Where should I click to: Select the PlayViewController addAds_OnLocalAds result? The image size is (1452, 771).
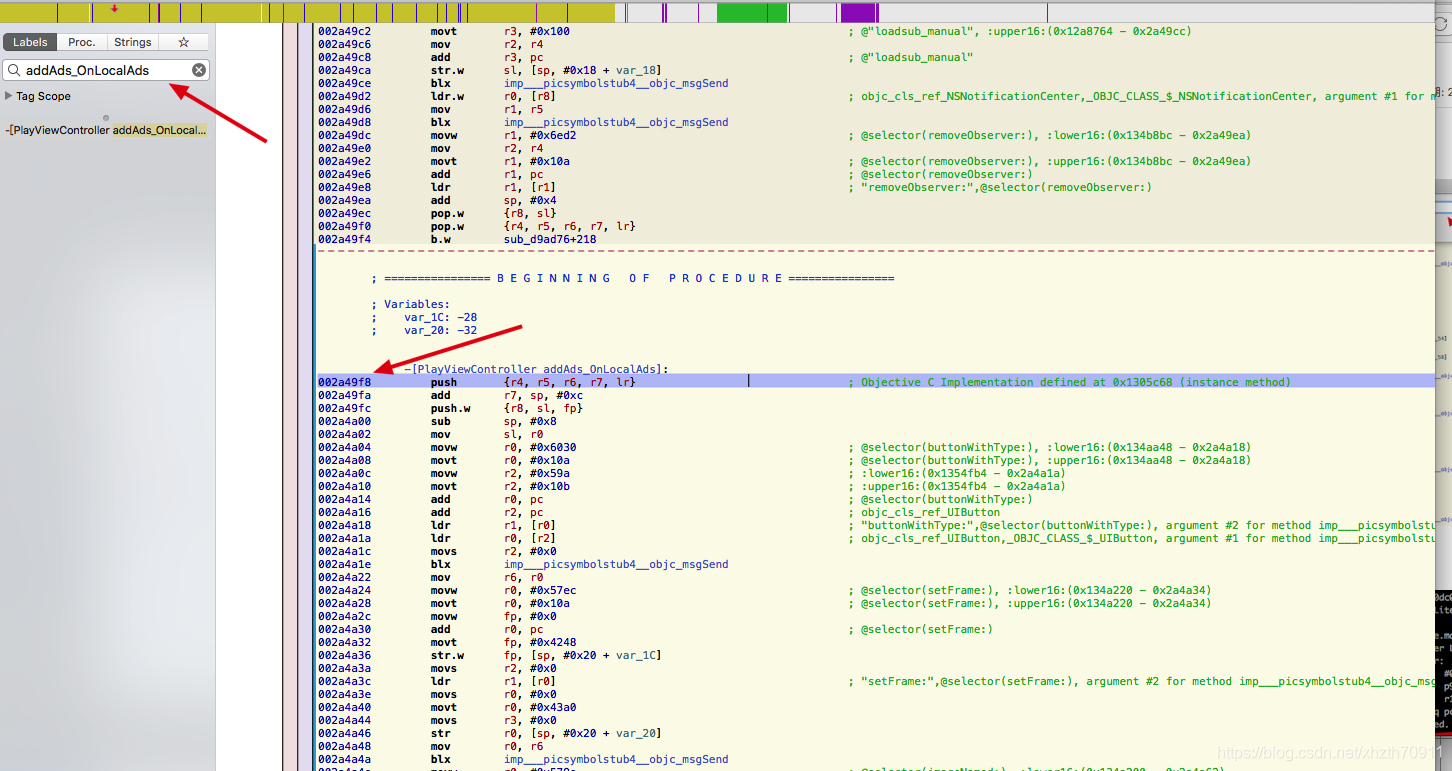[106, 130]
